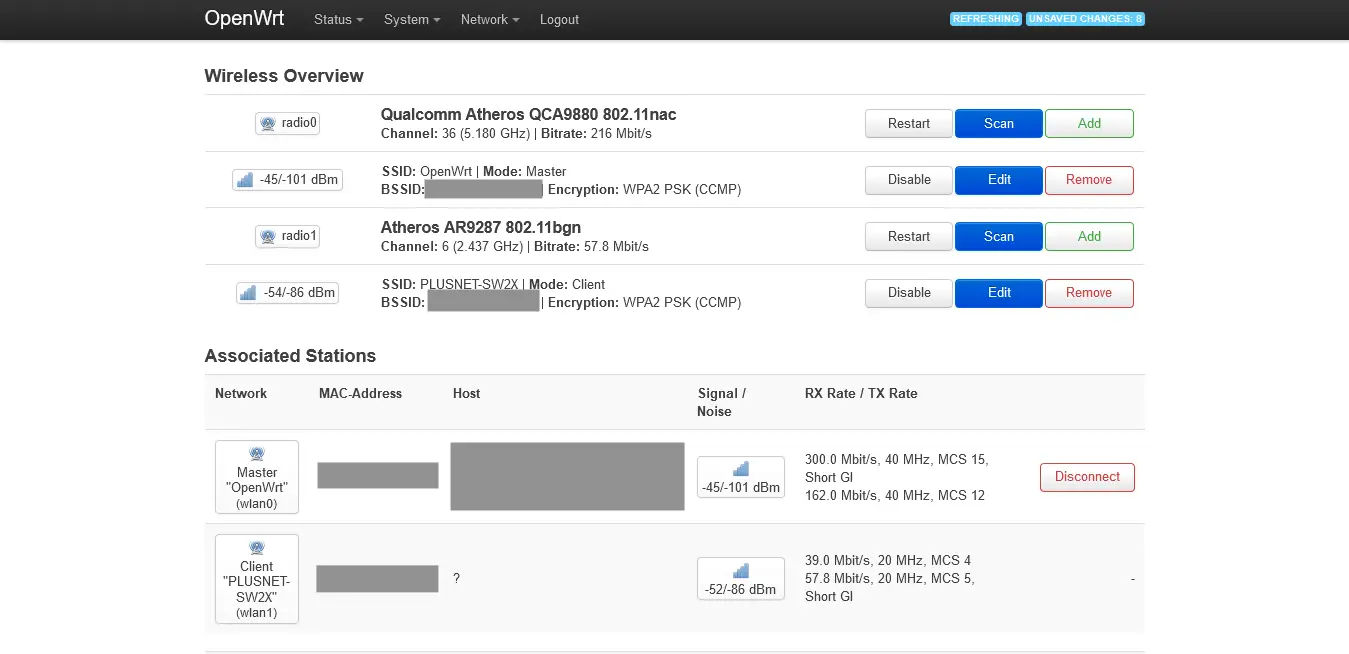Click the MAC-Address column header
The image size is (1349, 654).
tap(360, 394)
